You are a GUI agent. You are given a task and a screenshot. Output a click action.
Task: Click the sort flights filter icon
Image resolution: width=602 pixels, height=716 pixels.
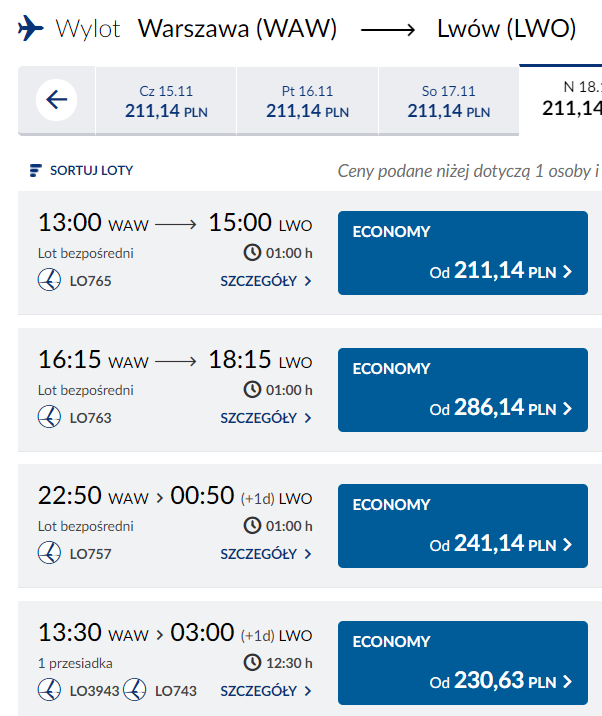click(x=36, y=170)
